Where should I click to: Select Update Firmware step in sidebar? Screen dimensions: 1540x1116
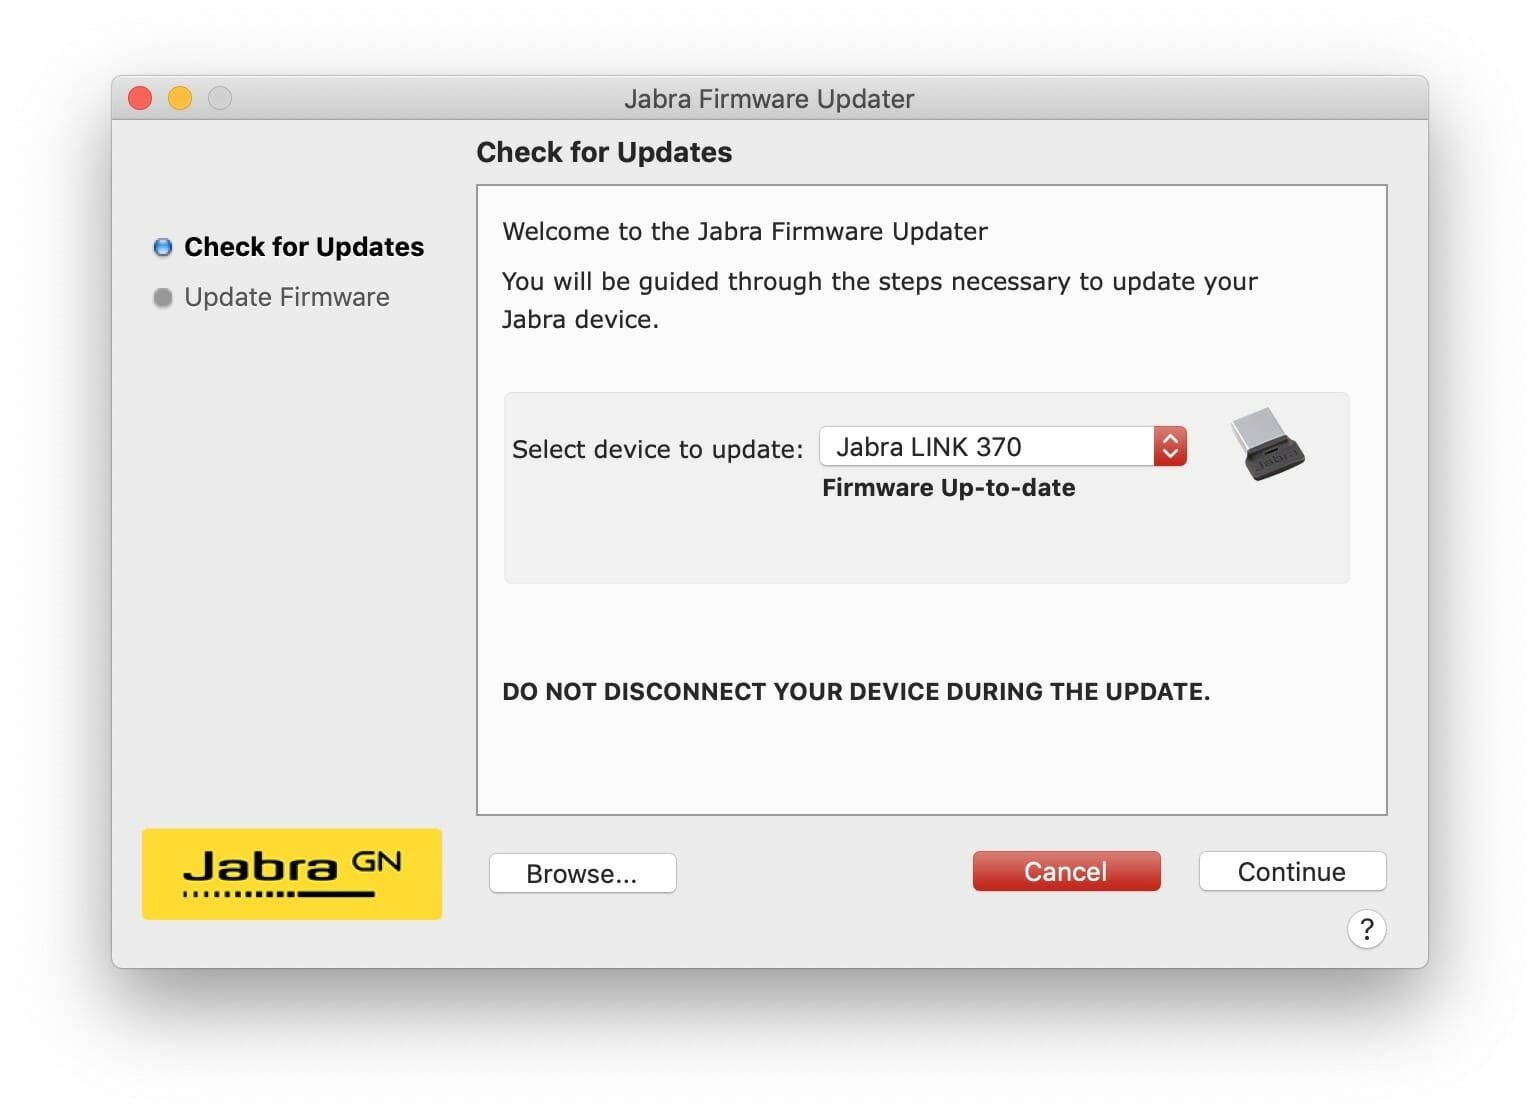click(x=287, y=297)
